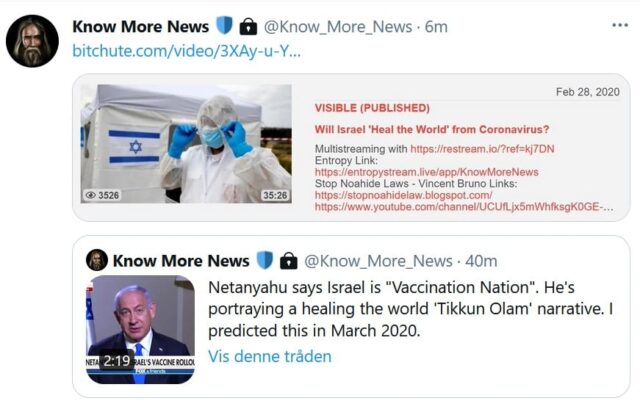Screen dimensions: 640x401
Task: Open the bitchute.com video link
Action: pos(187,51)
